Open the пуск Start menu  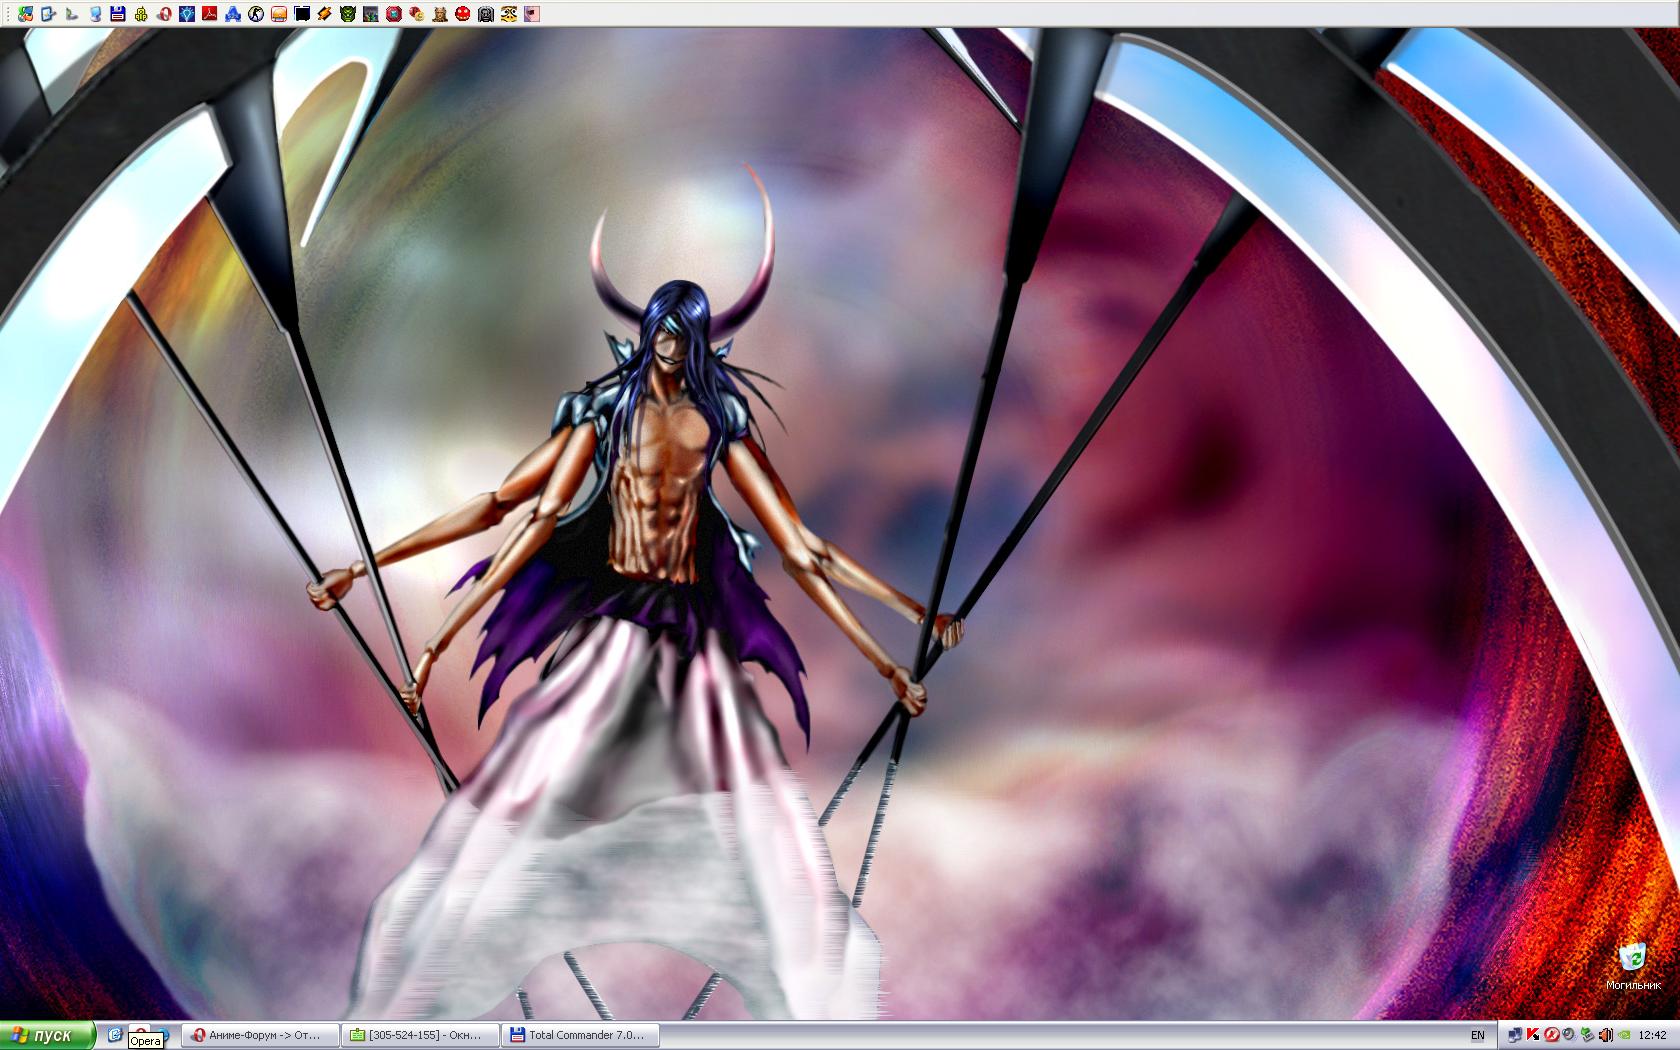(x=47, y=1035)
